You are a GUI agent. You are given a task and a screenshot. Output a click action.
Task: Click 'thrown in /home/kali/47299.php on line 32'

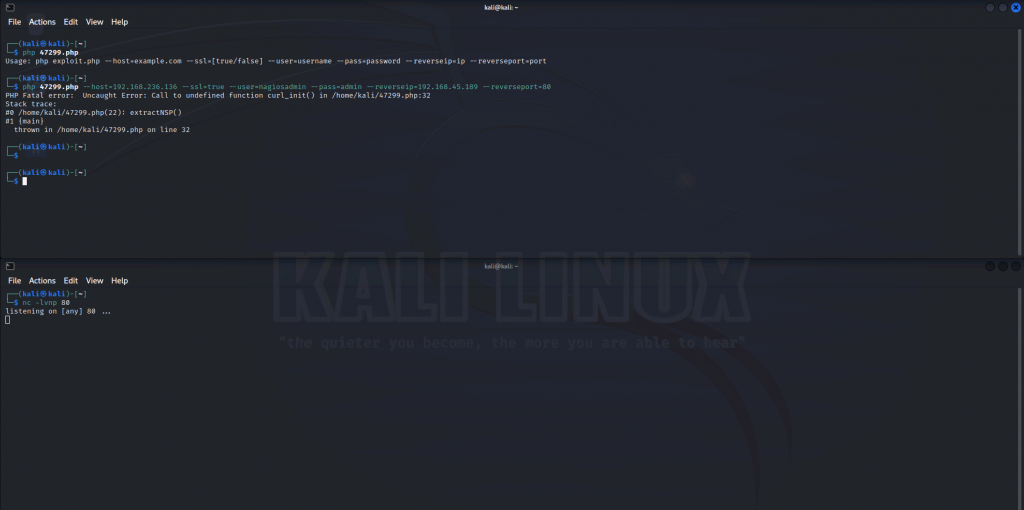click(102, 129)
